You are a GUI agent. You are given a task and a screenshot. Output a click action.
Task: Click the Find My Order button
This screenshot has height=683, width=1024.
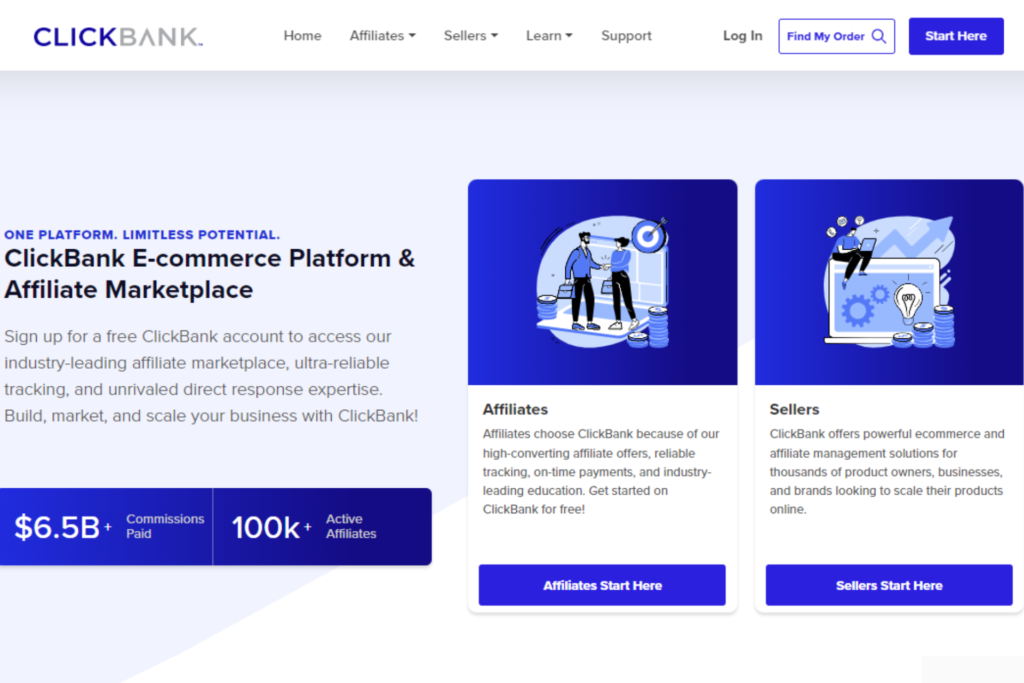(x=837, y=36)
